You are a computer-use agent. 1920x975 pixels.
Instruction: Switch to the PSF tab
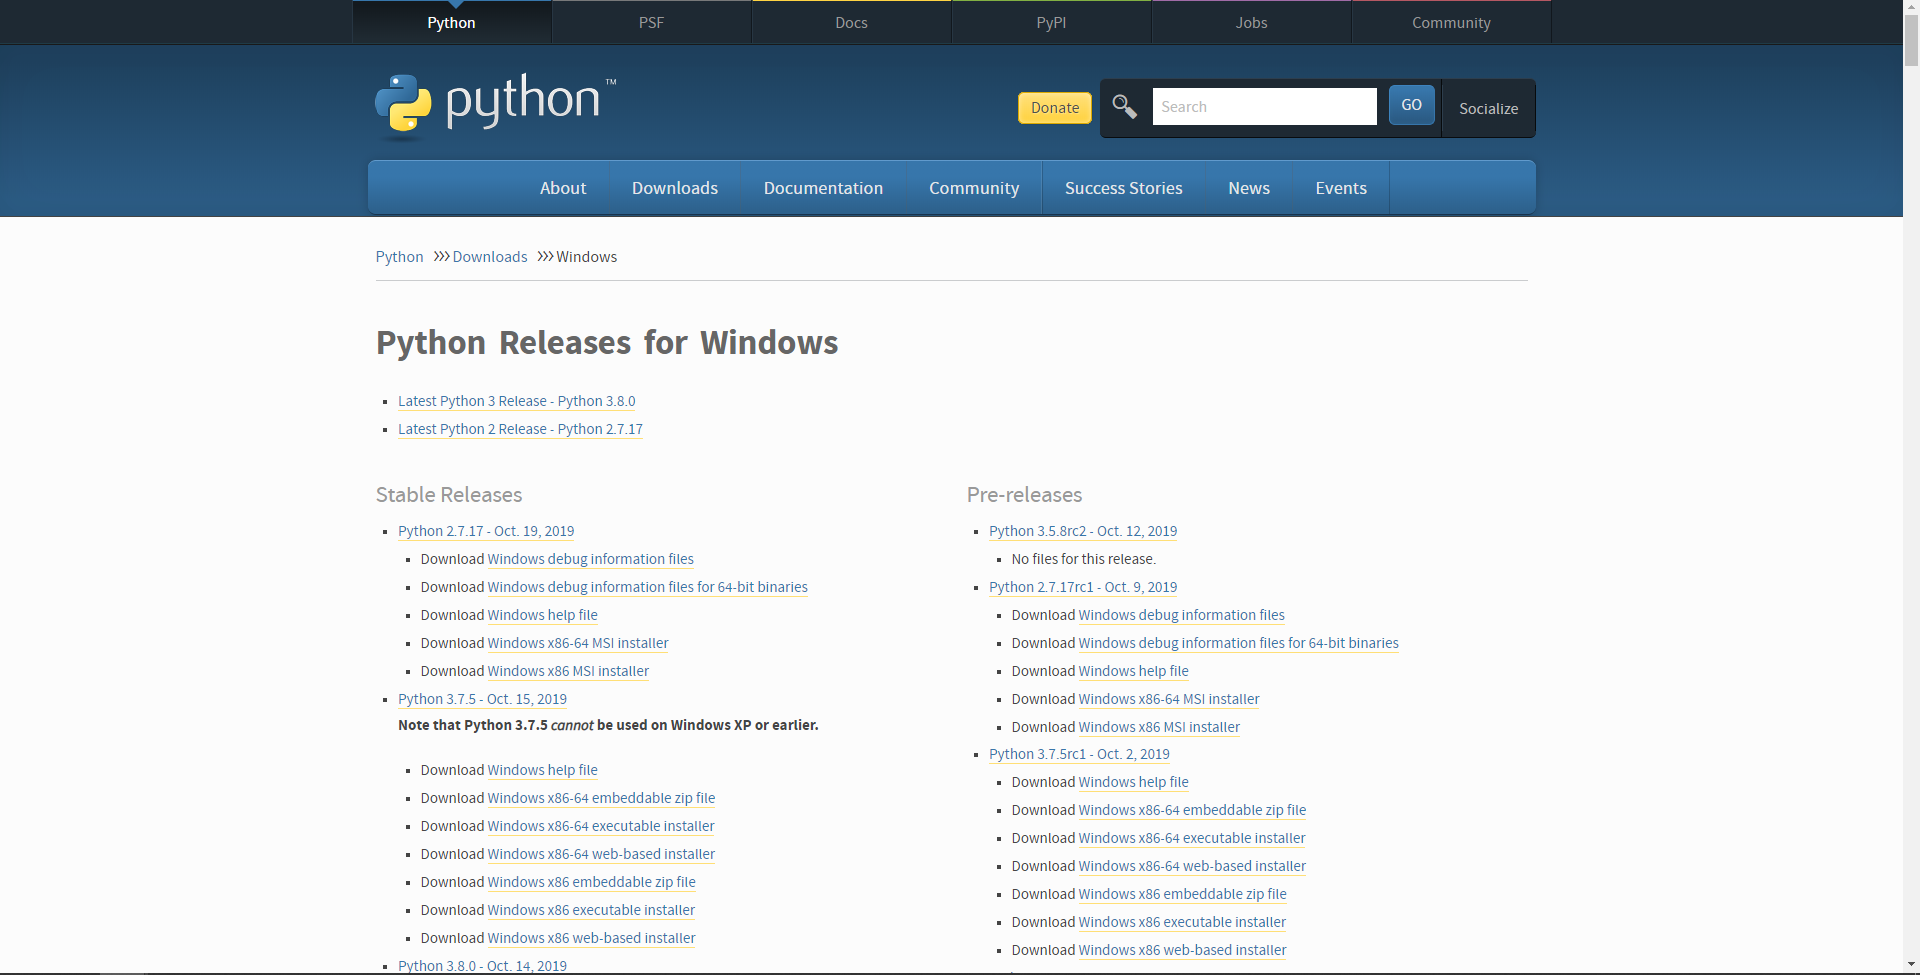[x=651, y=22]
